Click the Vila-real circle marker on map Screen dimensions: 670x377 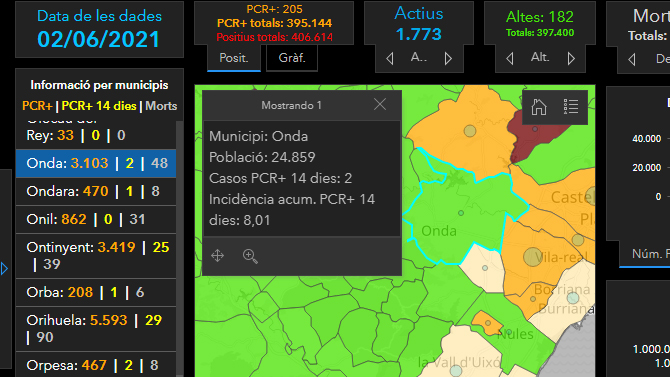[532, 257]
